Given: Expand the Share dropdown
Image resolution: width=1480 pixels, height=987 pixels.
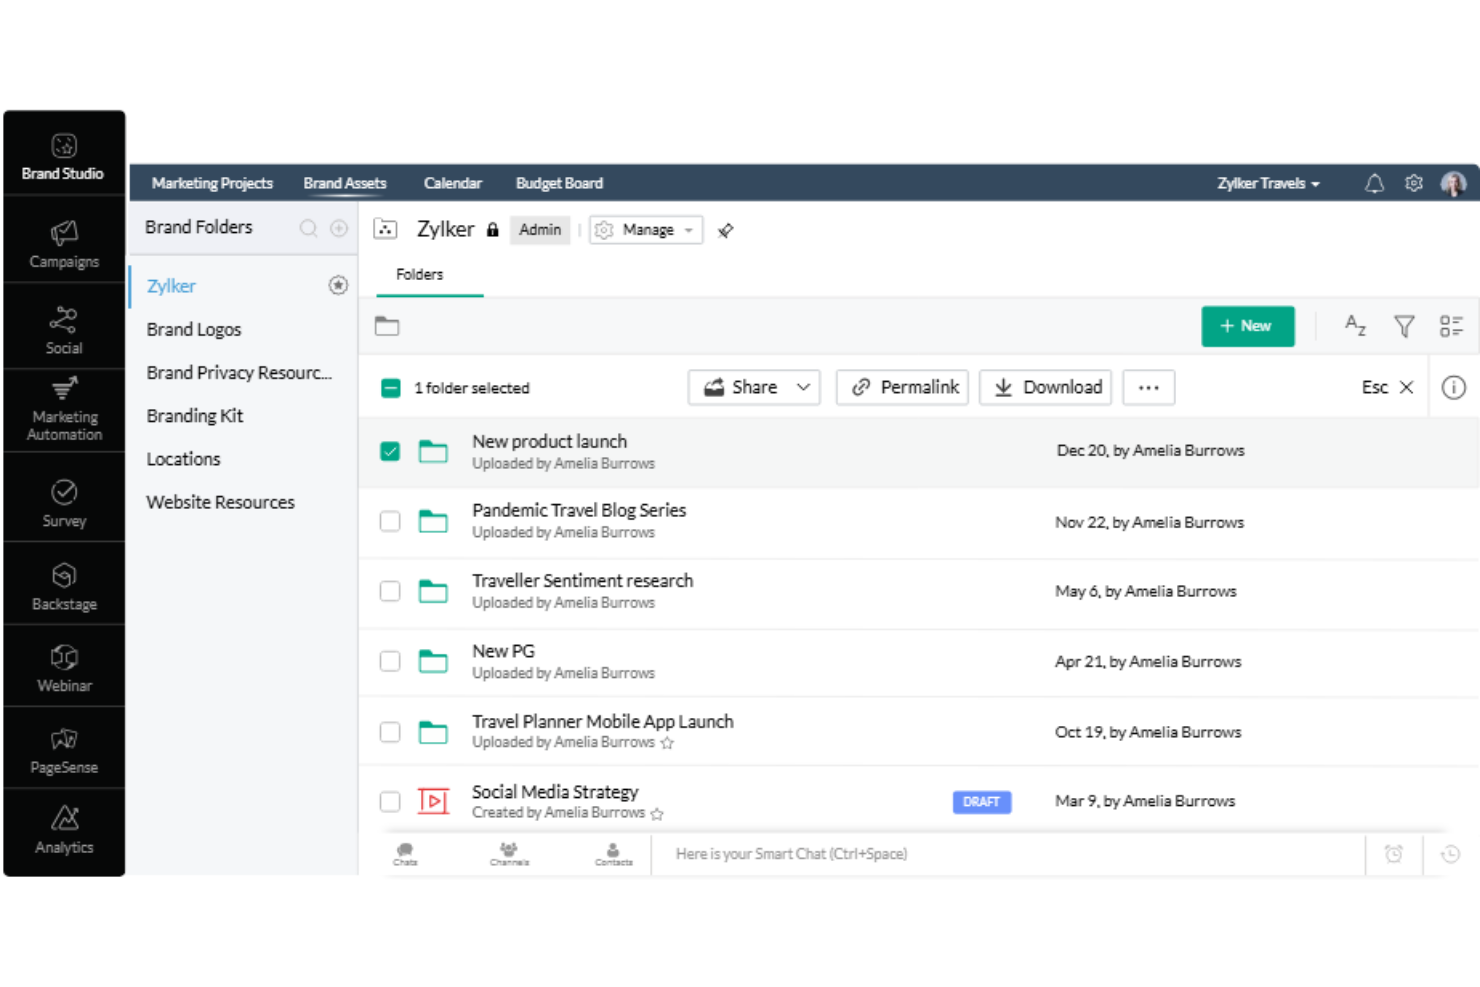Looking at the screenshot, I should [x=803, y=387].
